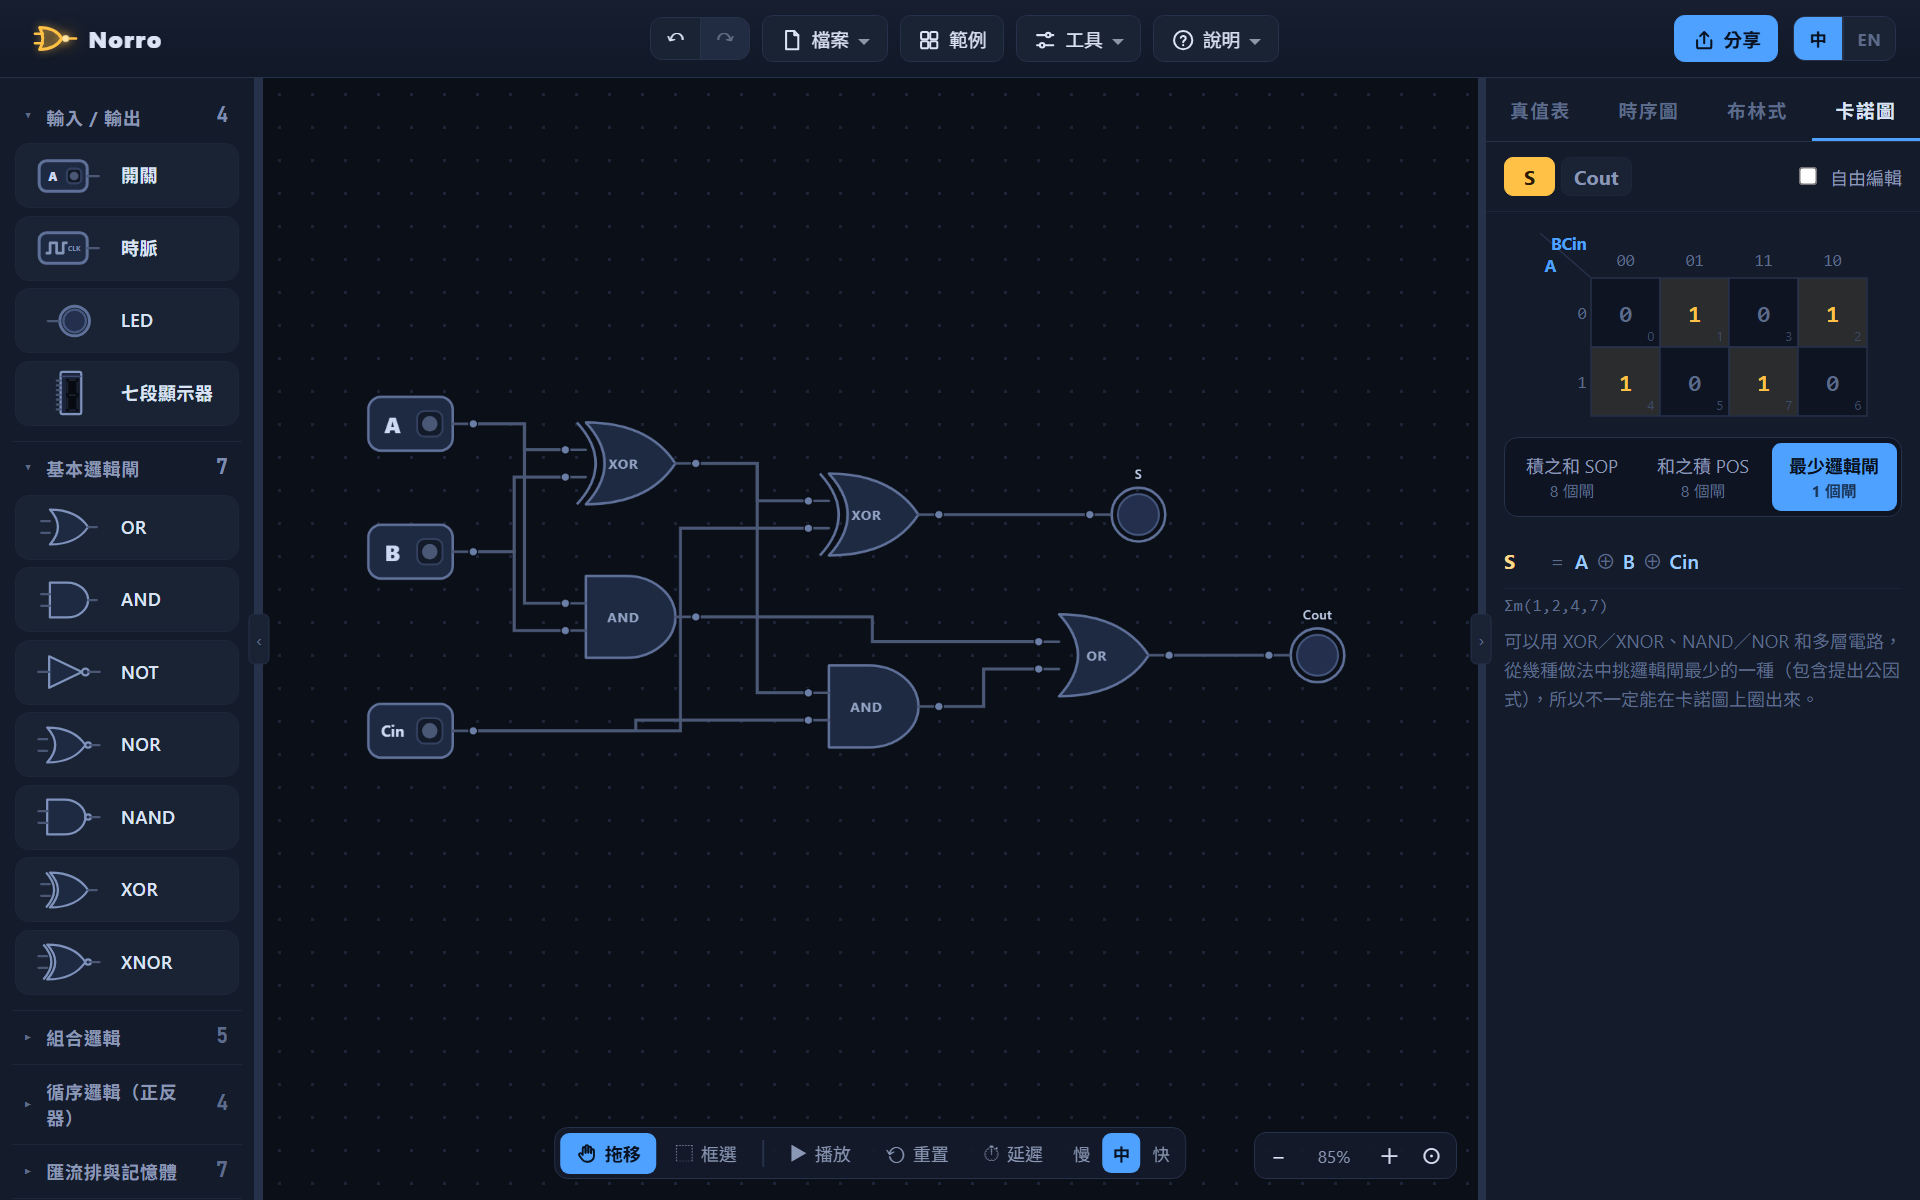The image size is (1920, 1200).
Task: Open the 檔案 dropdown menu
Action: pyautogui.click(x=825, y=39)
